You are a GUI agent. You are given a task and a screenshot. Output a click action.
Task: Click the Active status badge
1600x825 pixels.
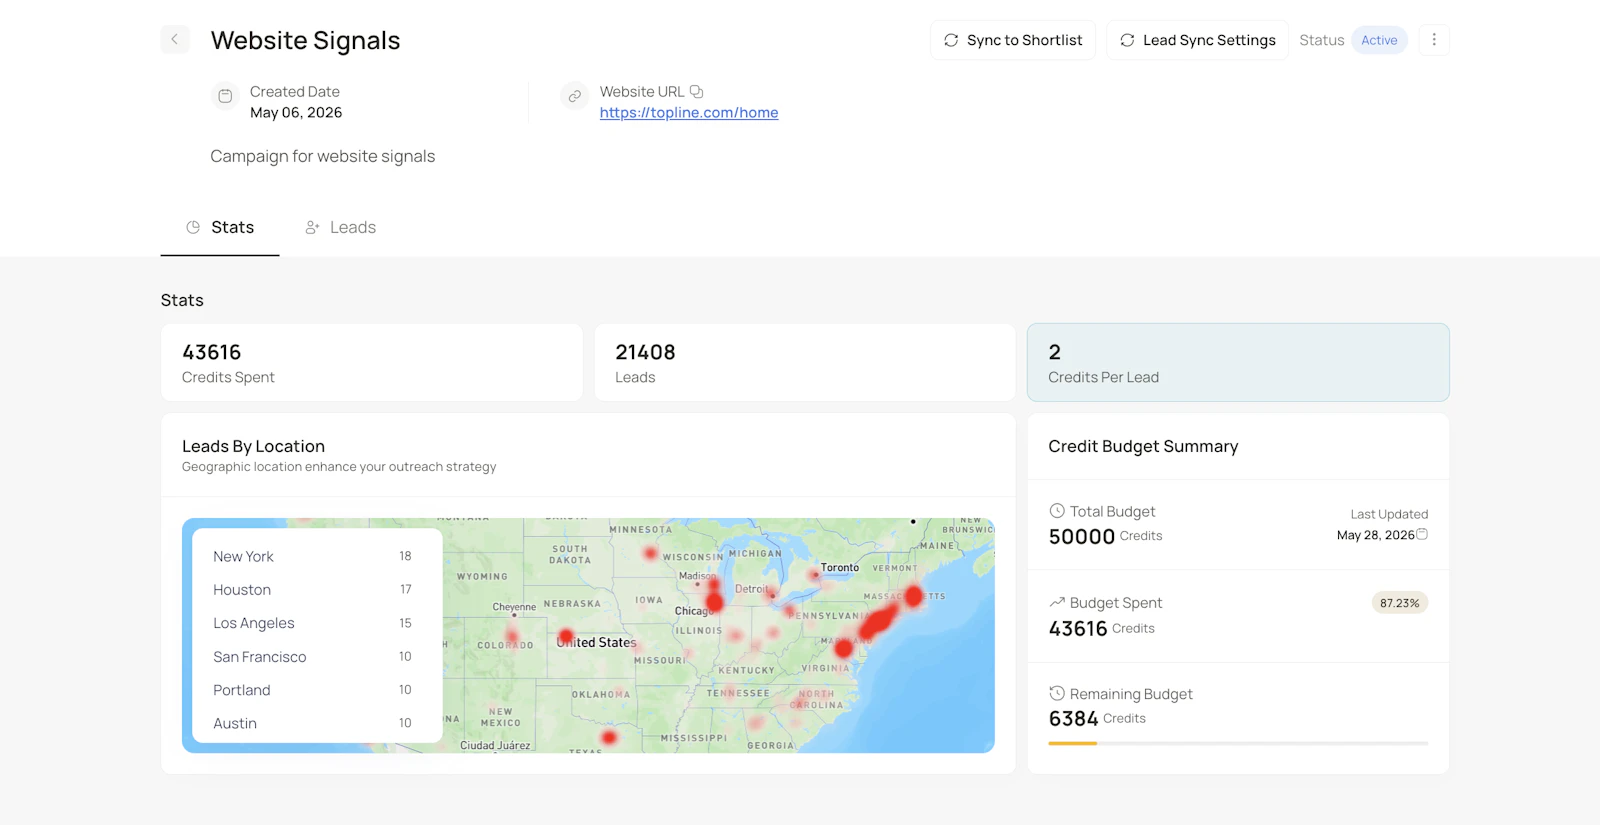click(x=1379, y=40)
